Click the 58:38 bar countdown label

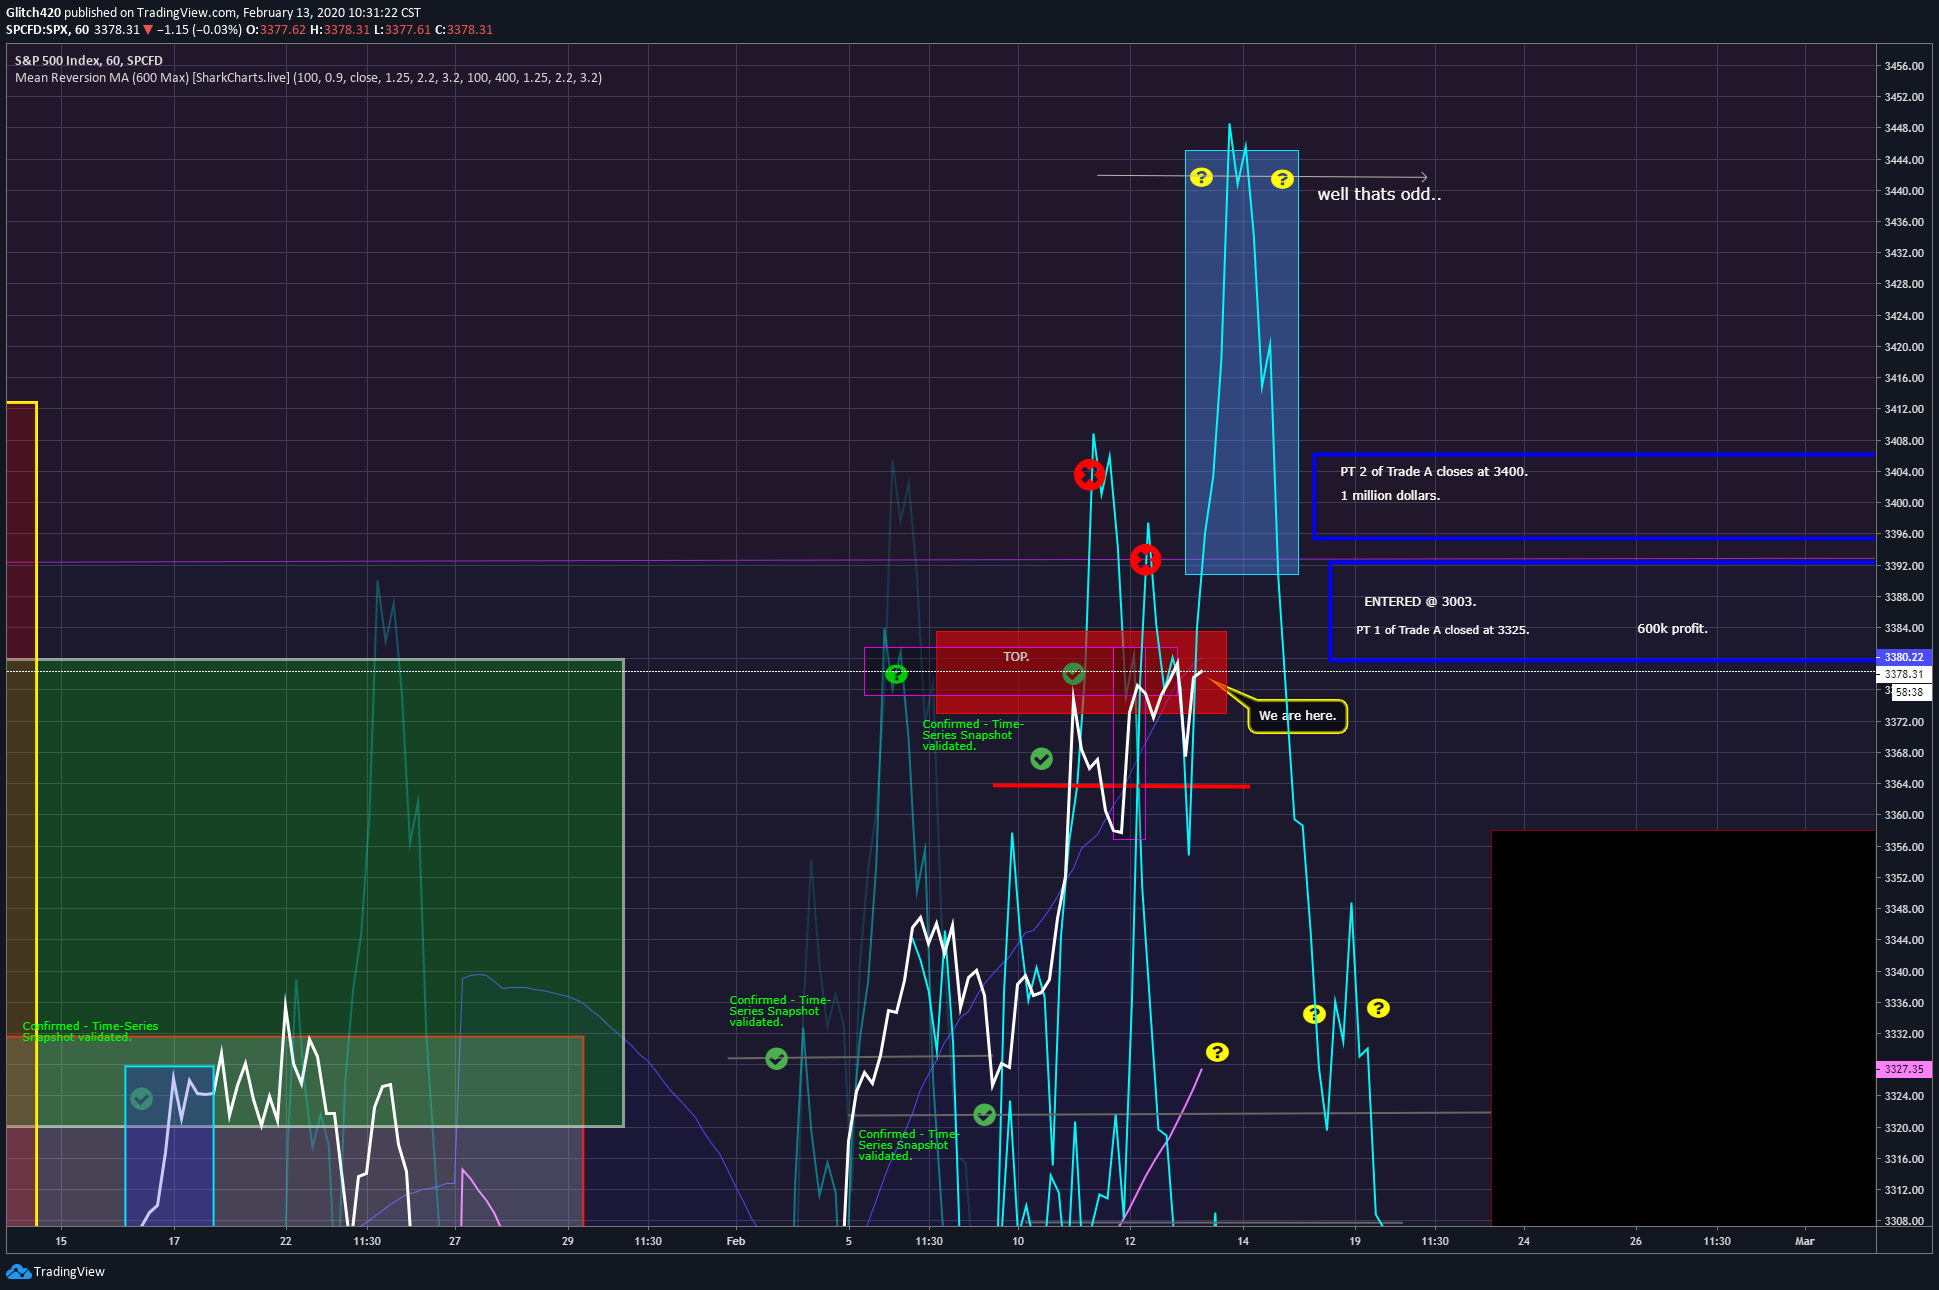coord(1910,692)
